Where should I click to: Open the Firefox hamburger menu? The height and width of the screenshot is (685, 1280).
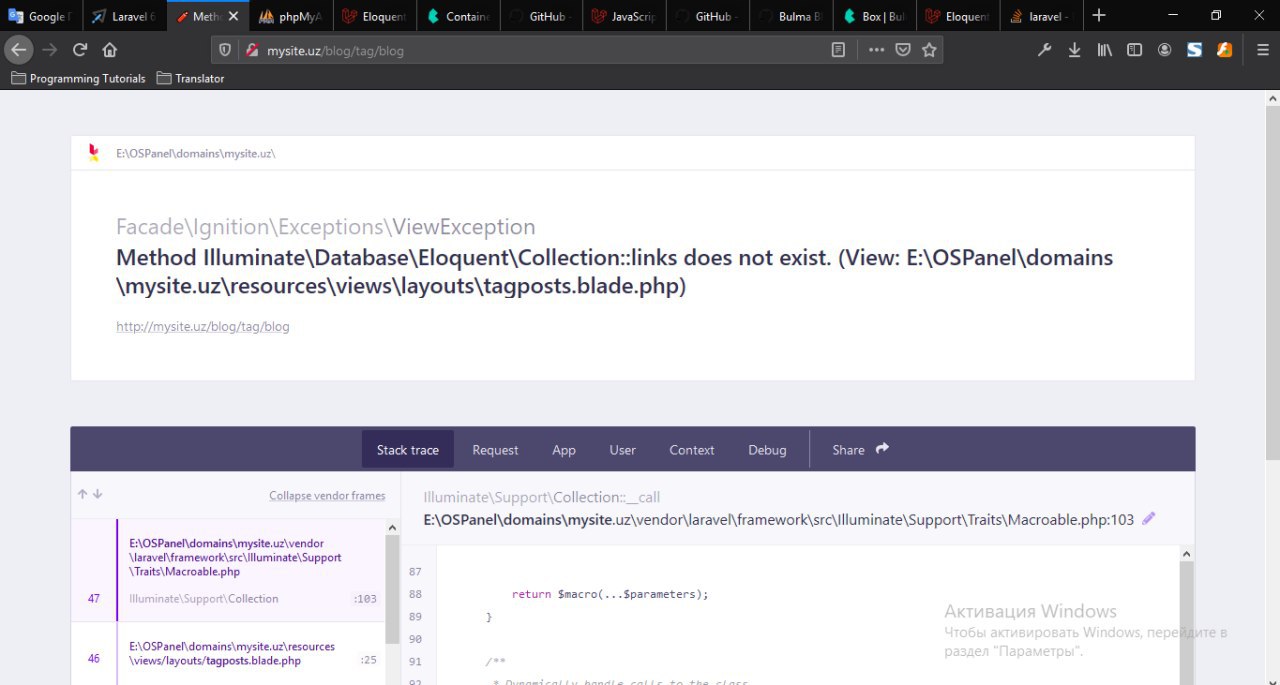click(1261, 50)
